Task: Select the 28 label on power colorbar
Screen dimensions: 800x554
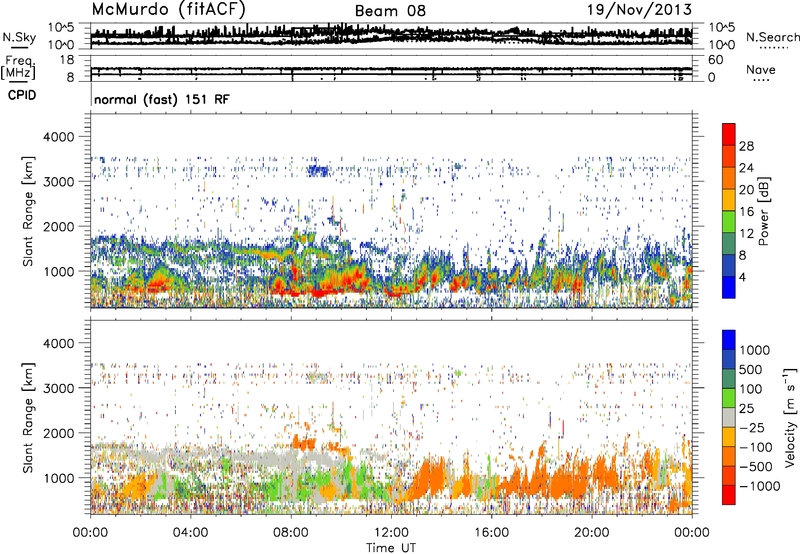Action: [746, 146]
